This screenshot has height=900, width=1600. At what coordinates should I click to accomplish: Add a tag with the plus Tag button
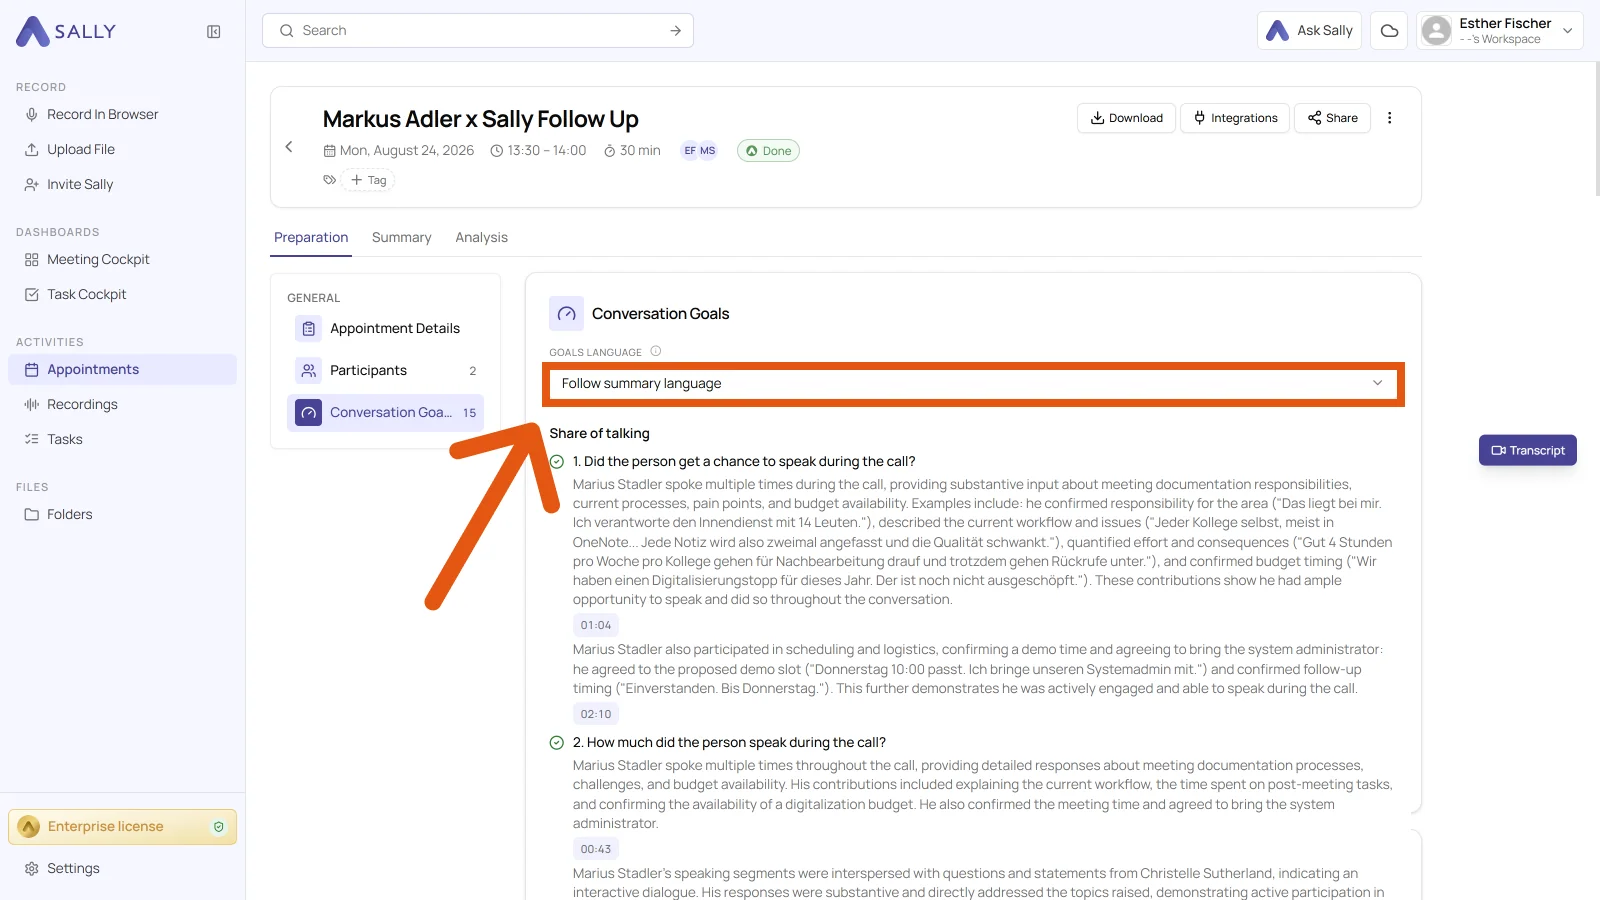click(x=368, y=180)
